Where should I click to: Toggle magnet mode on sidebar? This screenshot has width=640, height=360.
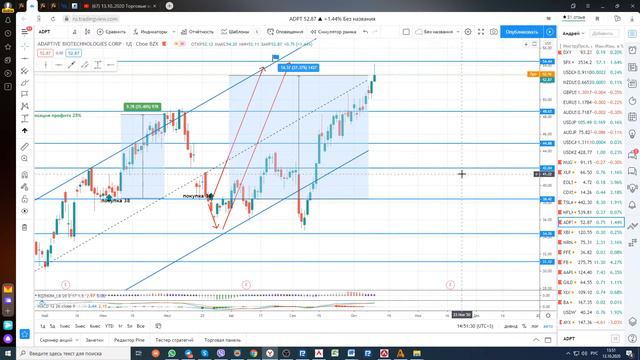25,175
